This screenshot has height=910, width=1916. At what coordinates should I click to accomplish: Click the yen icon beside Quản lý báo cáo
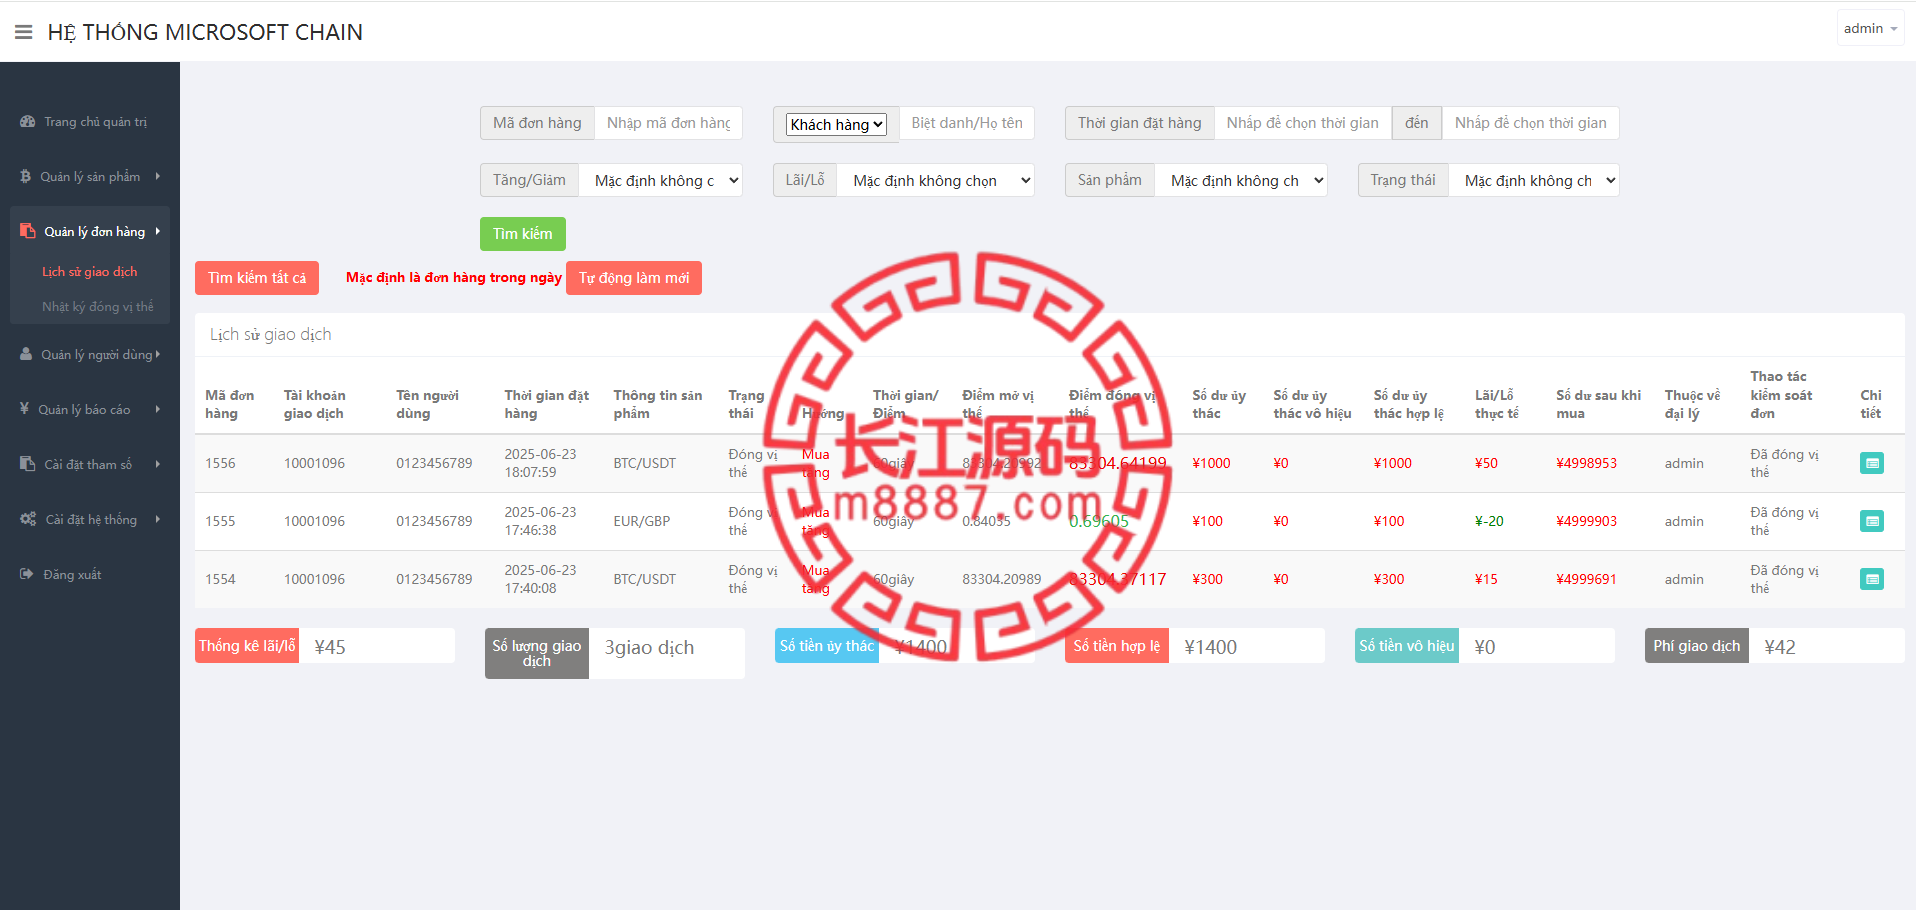[24, 409]
